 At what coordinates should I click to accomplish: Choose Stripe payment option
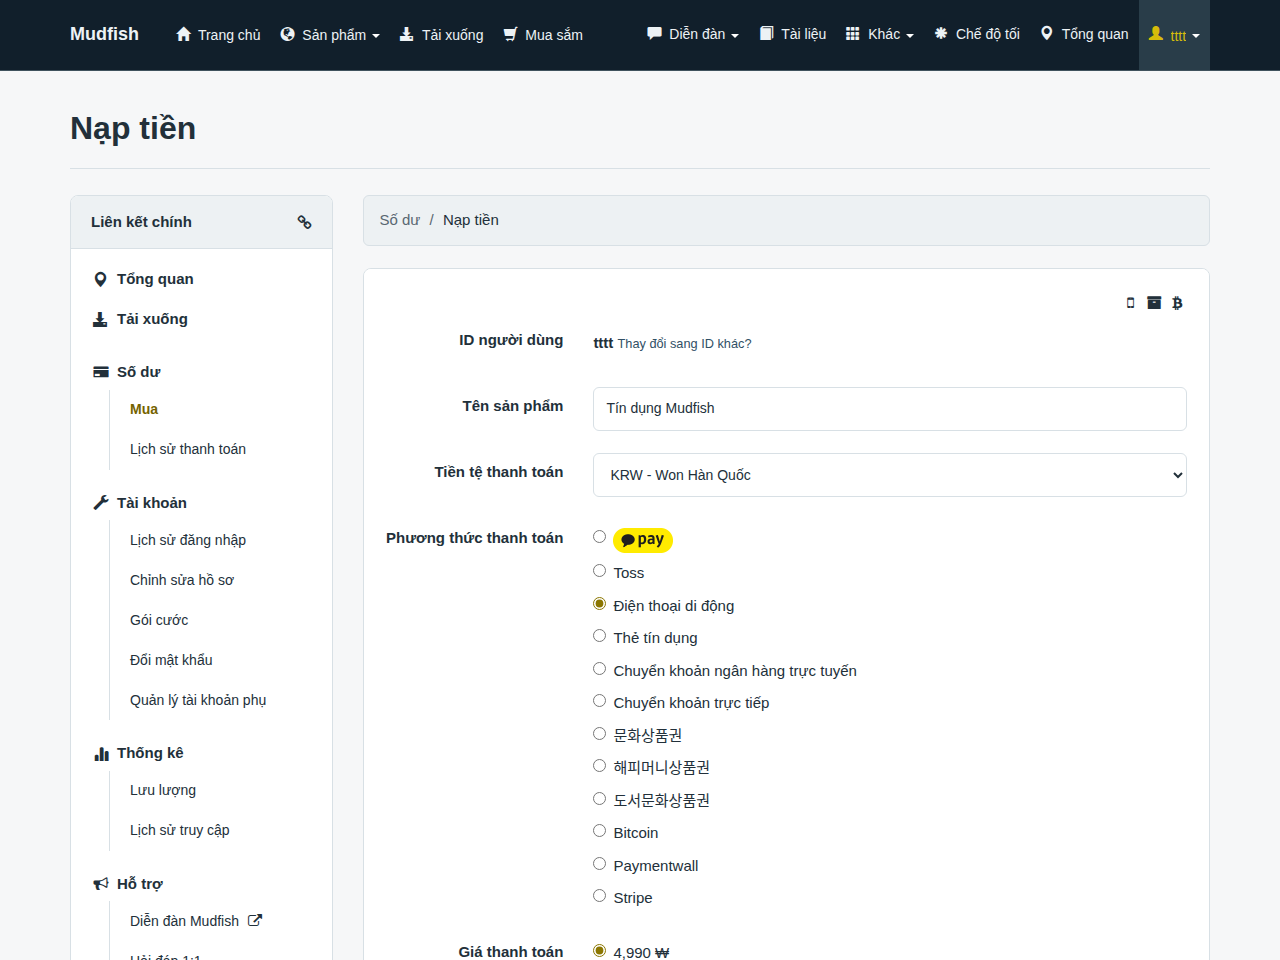(600, 896)
